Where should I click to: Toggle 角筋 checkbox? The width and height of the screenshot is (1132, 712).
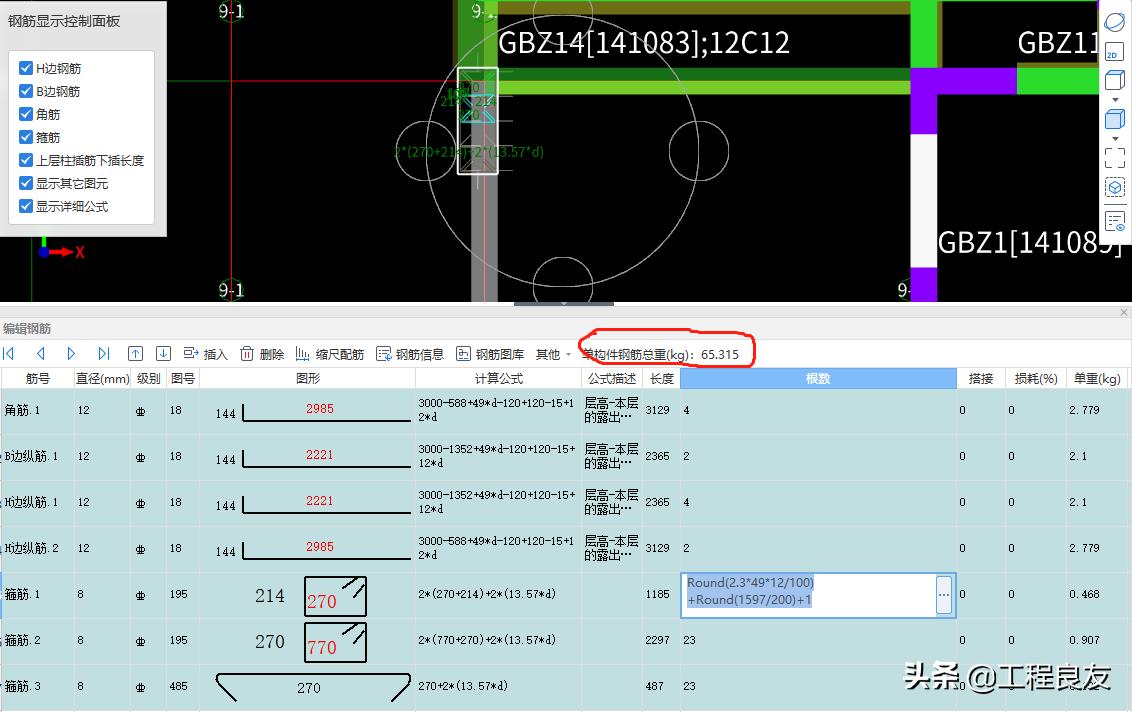point(25,114)
